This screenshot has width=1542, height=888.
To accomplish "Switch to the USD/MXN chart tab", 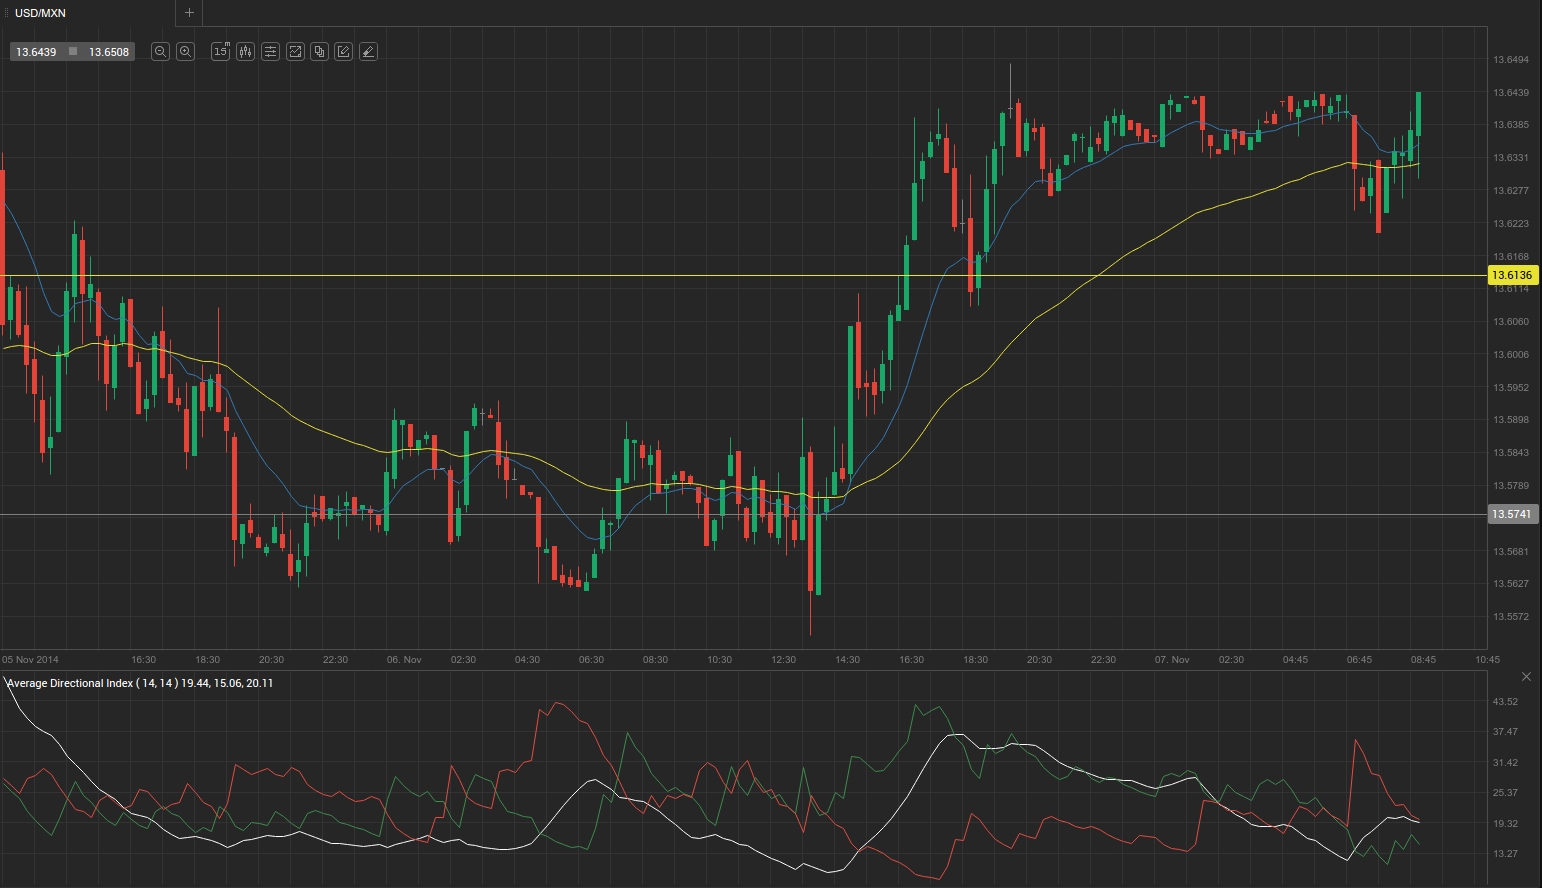I will 41,13.
